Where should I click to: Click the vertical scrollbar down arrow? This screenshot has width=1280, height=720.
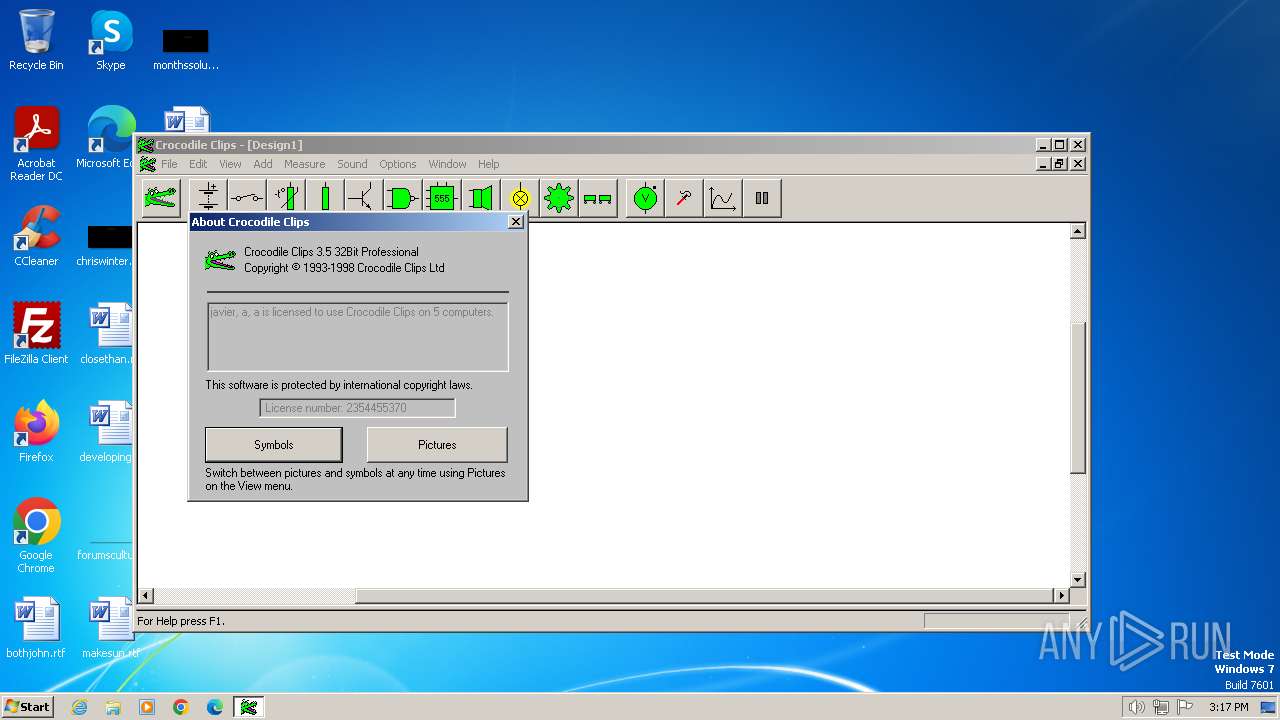pos(1077,580)
